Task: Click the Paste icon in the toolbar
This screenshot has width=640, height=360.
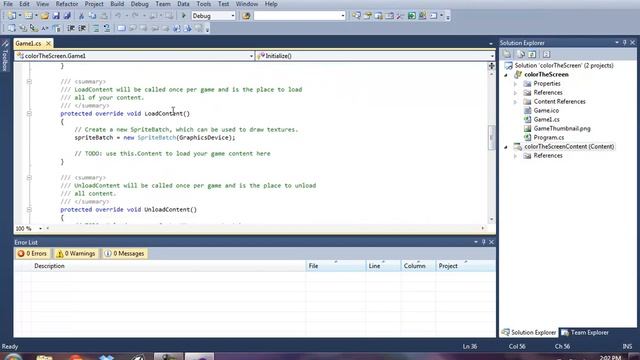Action: pyautogui.click(x=104, y=16)
